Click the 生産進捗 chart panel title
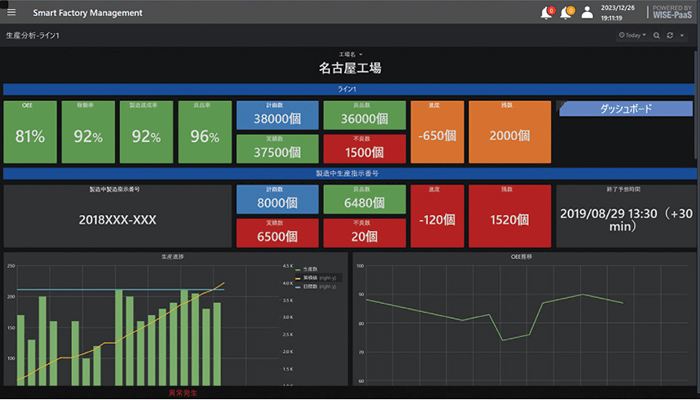Viewport: 700px width, 400px height. point(174,257)
